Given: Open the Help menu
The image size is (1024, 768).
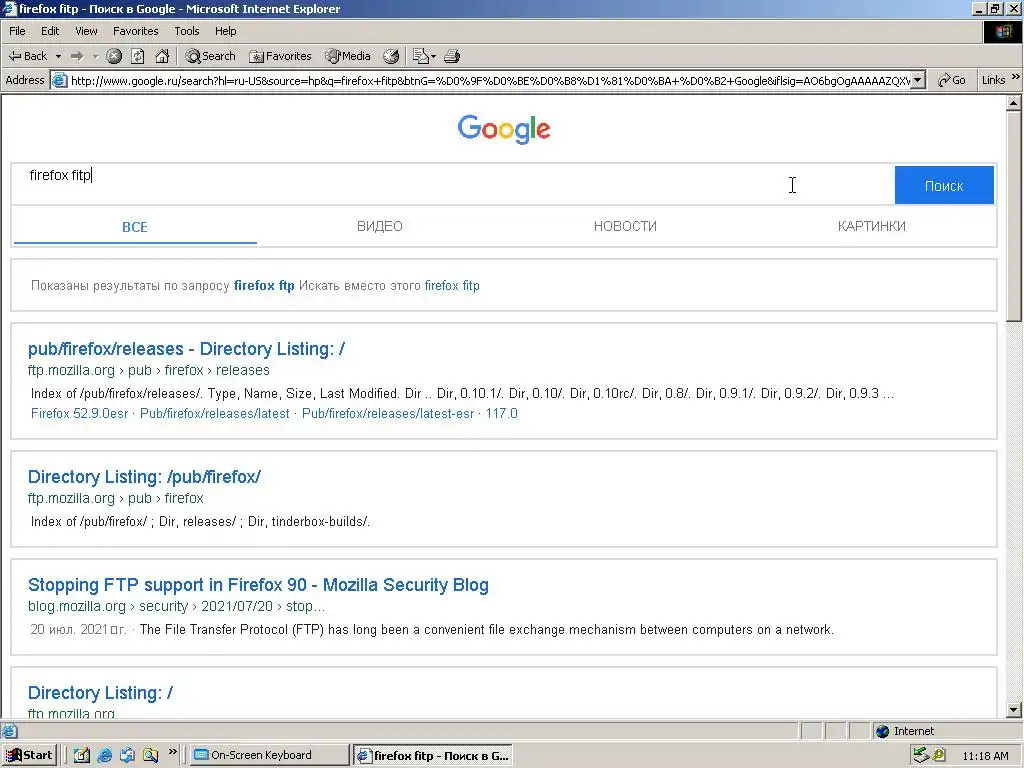Looking at the screenshot, I should [225, 31].
